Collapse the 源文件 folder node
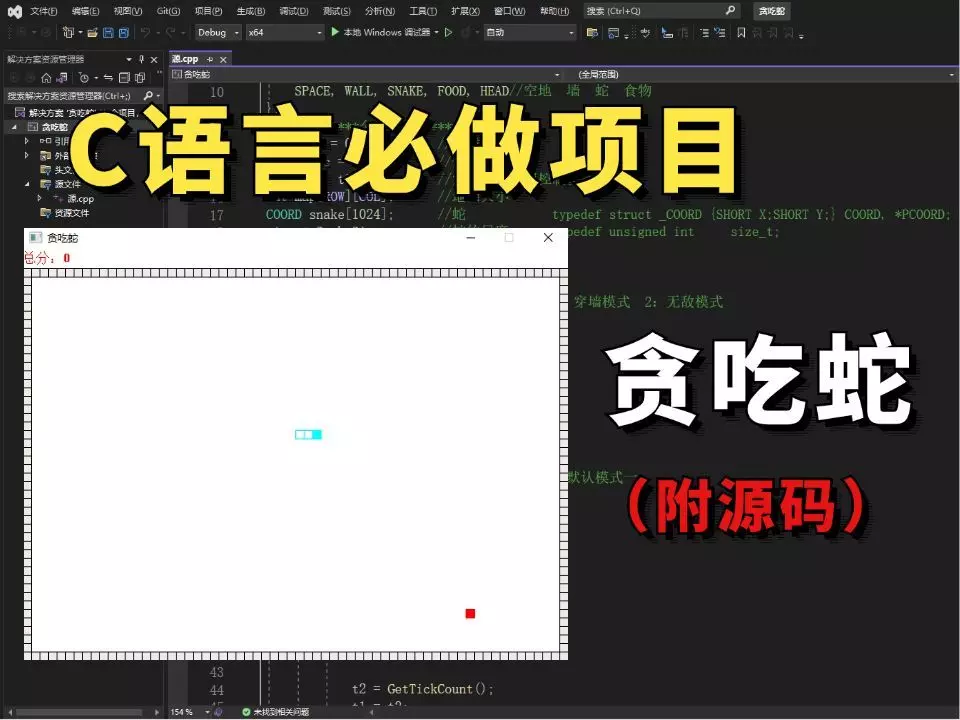Screen dimensions: 960x720 pos(27,184)
